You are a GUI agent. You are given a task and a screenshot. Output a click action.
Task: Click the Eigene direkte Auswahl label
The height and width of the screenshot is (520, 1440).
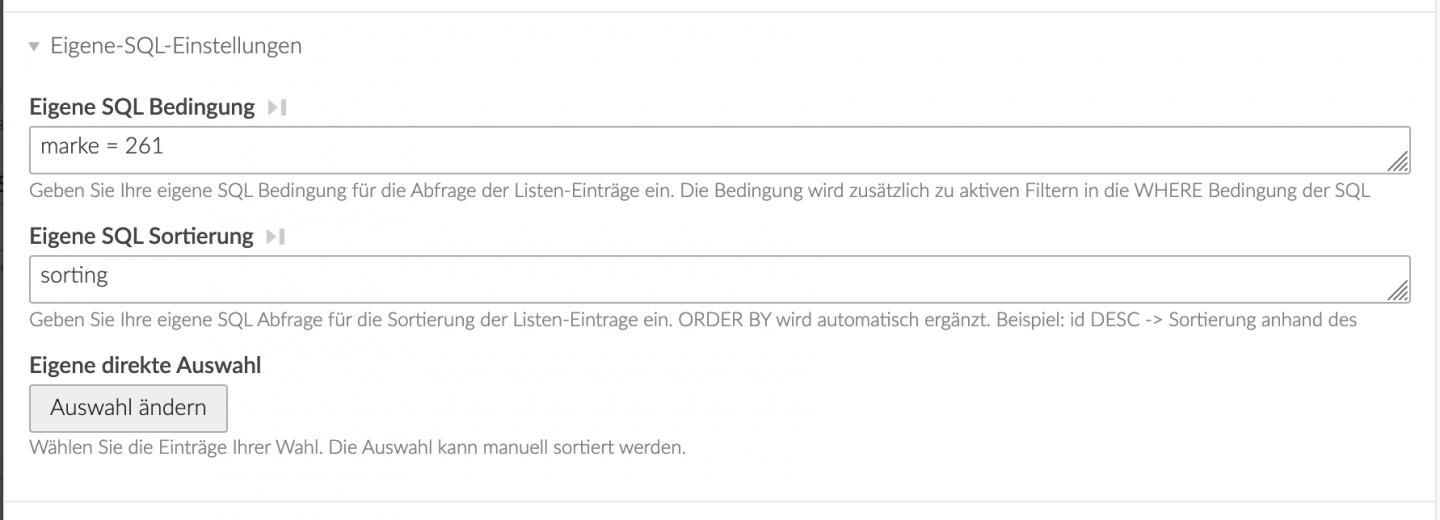pyautogui.click(x=145, y=366)
